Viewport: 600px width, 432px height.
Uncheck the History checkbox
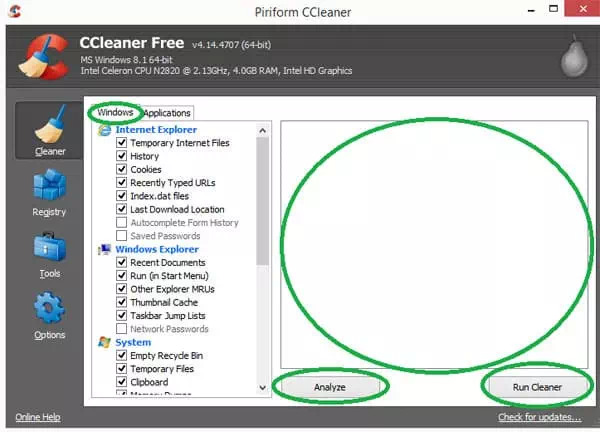pyautogui.click(x=122, y=156)
